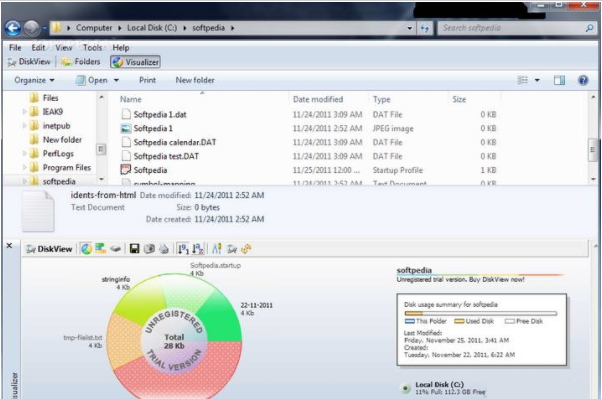This screenshot has height=399, width=602.
Task: Click the printer icon in DiskView toolbar
Action: coord(164,249)
